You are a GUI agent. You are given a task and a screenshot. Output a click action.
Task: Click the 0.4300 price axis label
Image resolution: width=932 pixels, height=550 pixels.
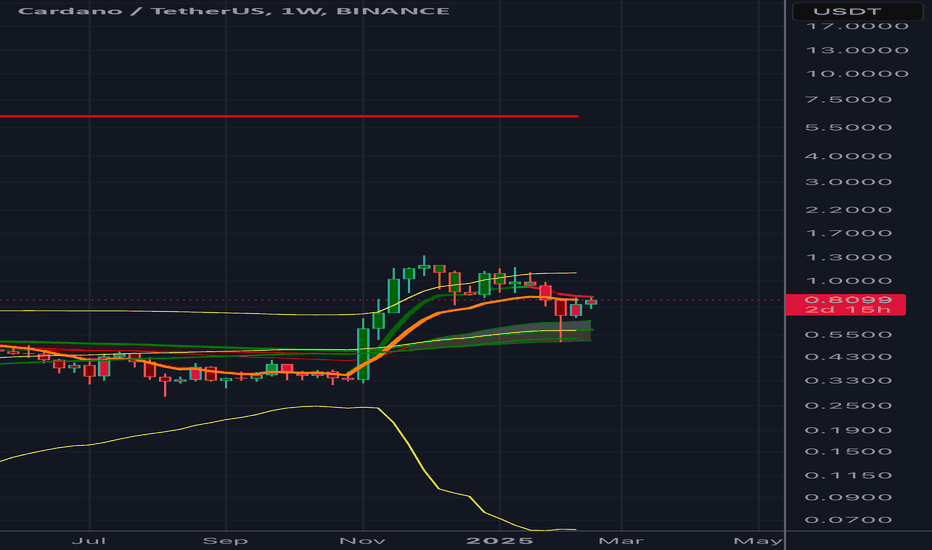(x=849, y=357)
